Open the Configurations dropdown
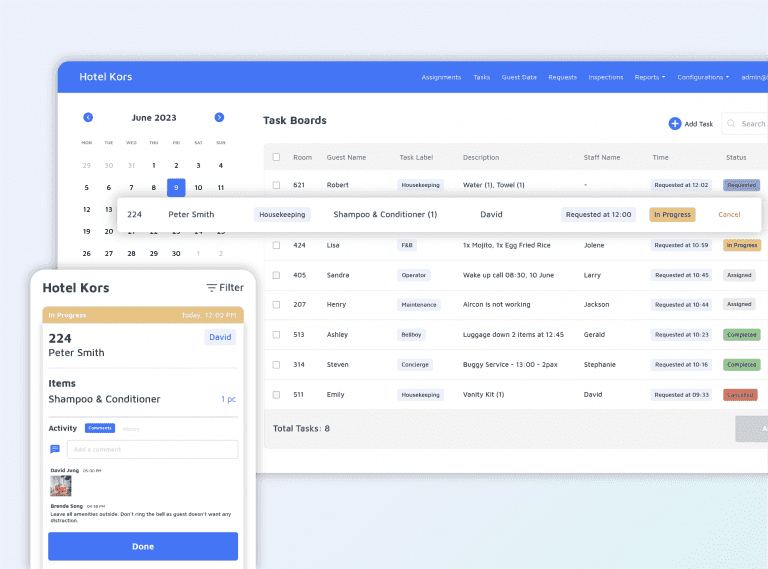The height and width of the screenshot is (569, 768). pyautogui.click(x=702, y=77)
